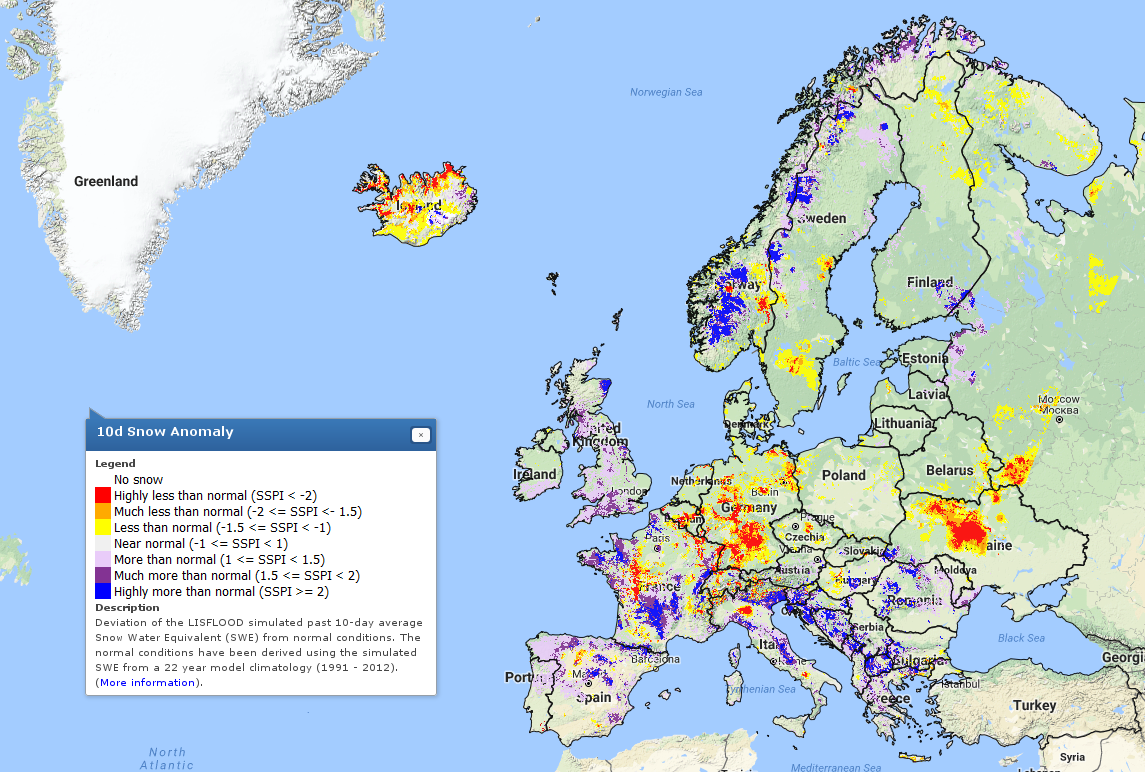Click the red 'Highly less than normal' swatch
Screen dimensions: 1145x772
(x=102, y=495)
